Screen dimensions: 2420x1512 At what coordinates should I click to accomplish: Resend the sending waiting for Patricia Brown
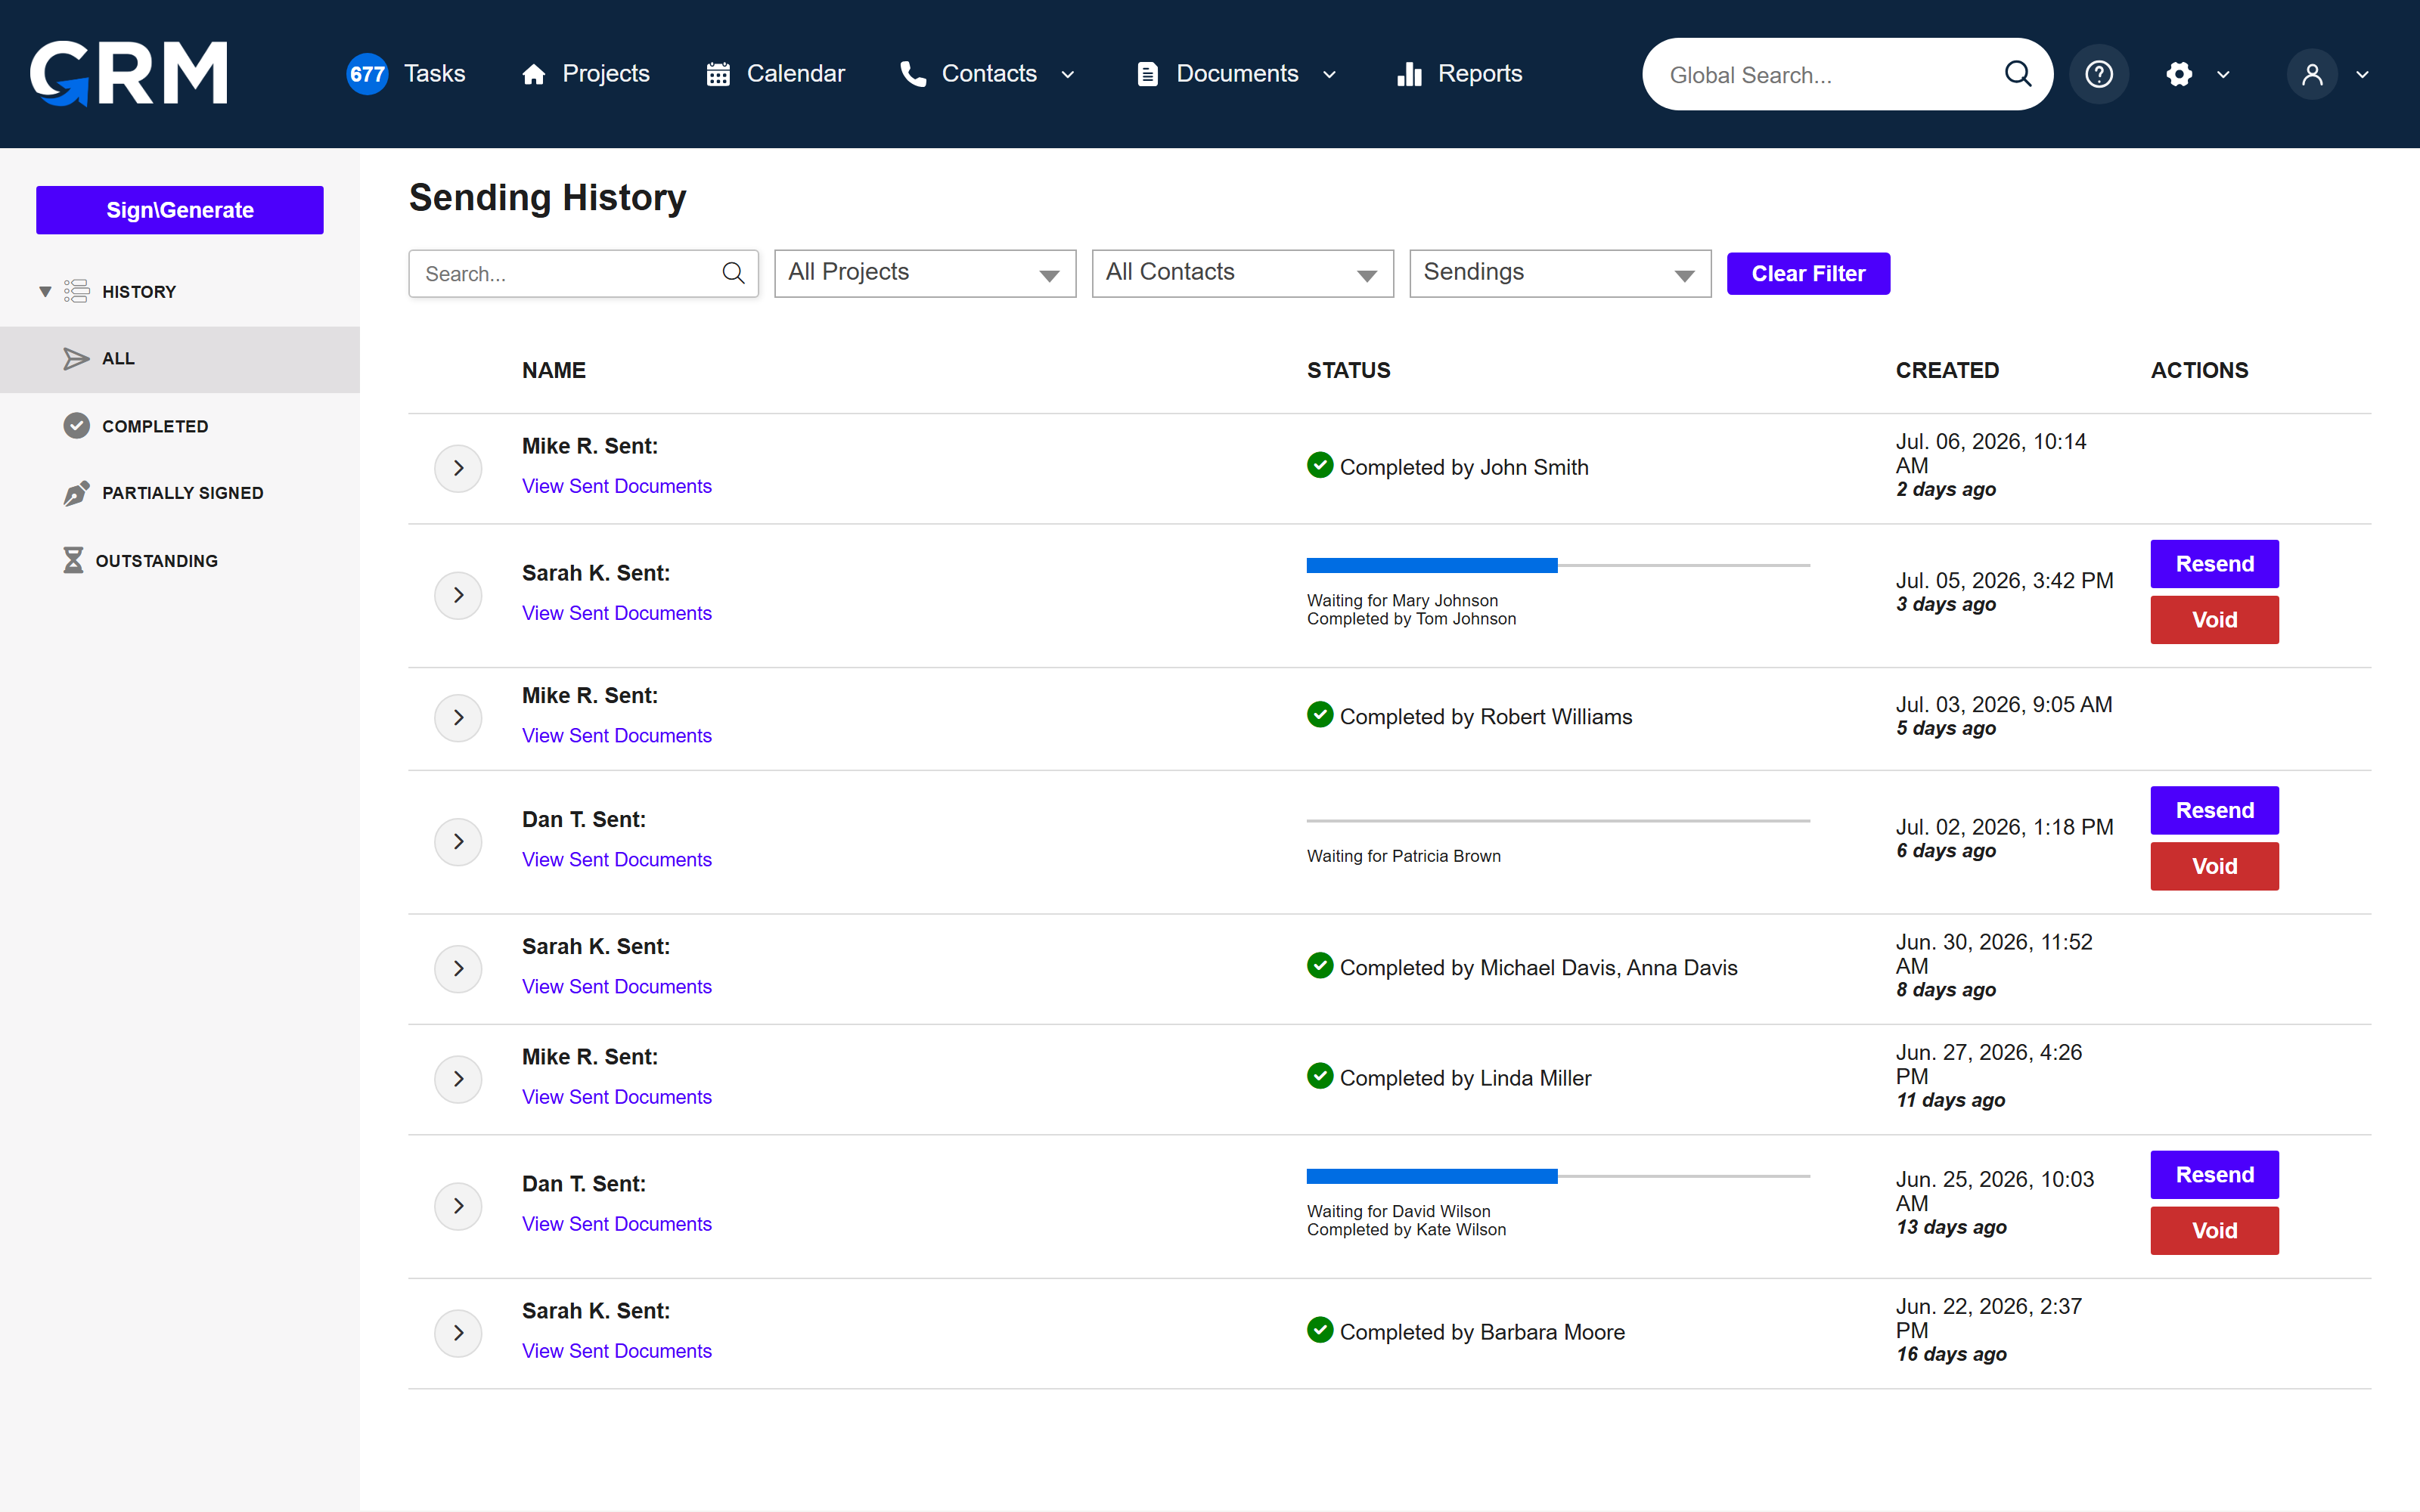2214,810
